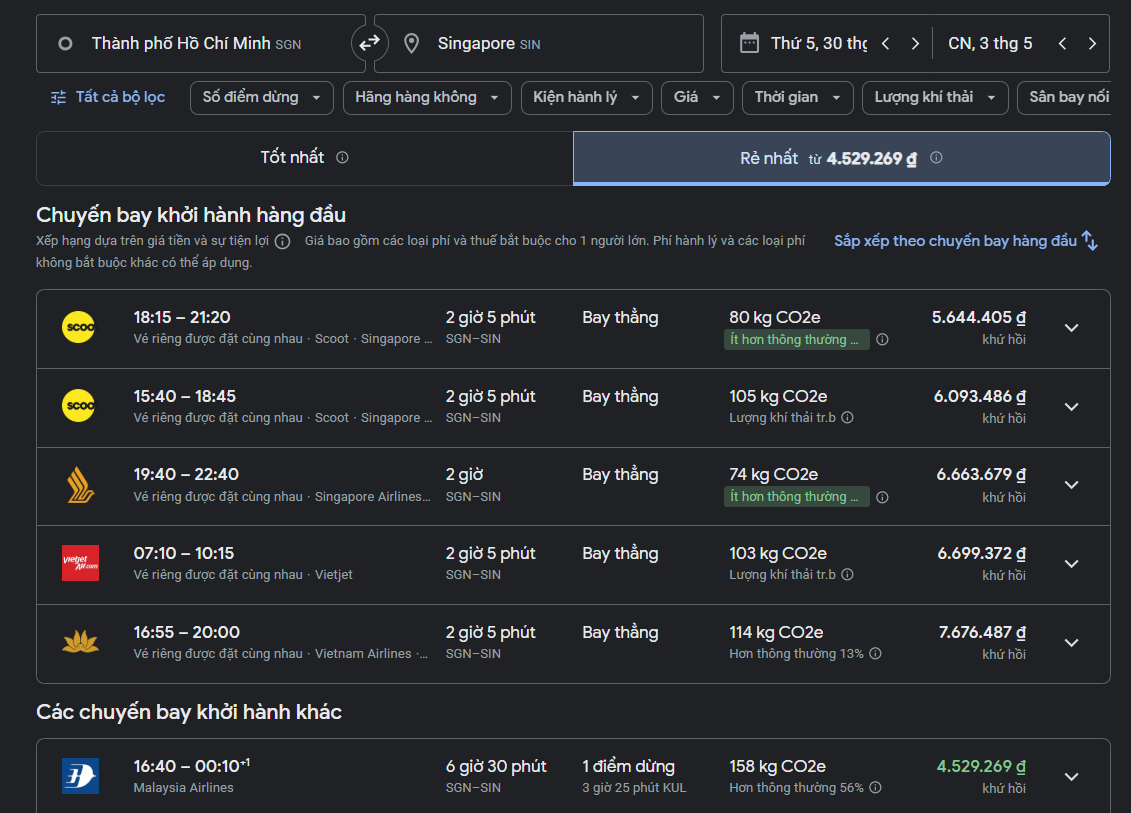
Task: Open the Hãng hàng không filter dropdown
Action: (x=426, y=98)
